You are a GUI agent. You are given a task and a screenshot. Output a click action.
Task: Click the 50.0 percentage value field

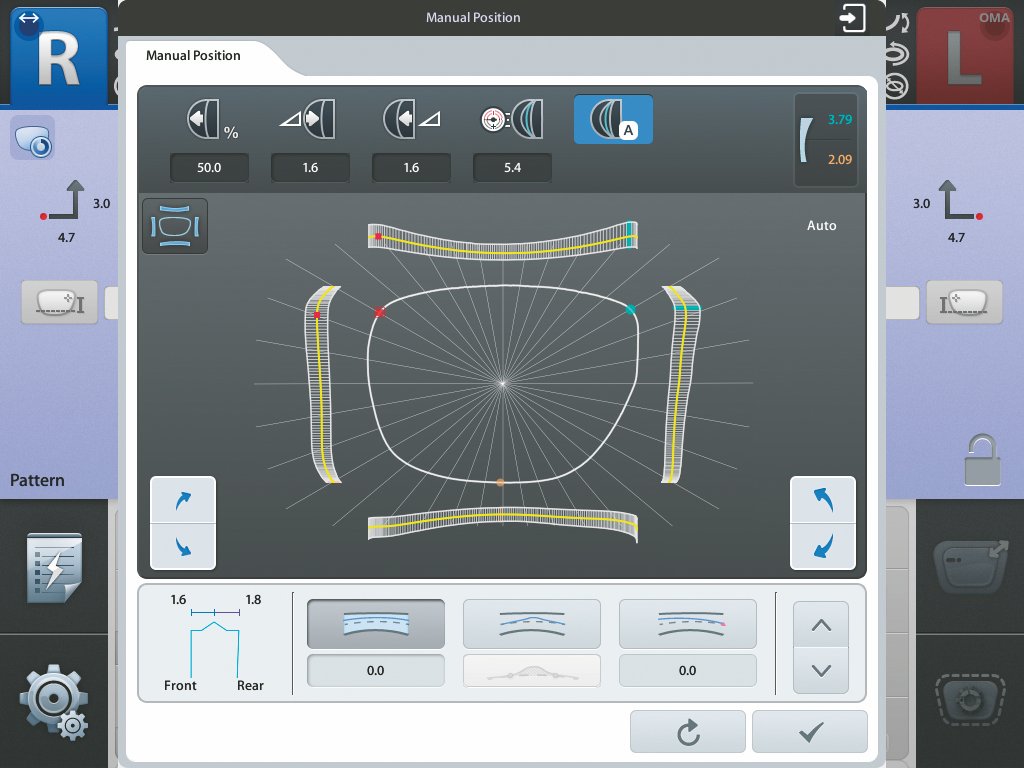click(209, 168)
